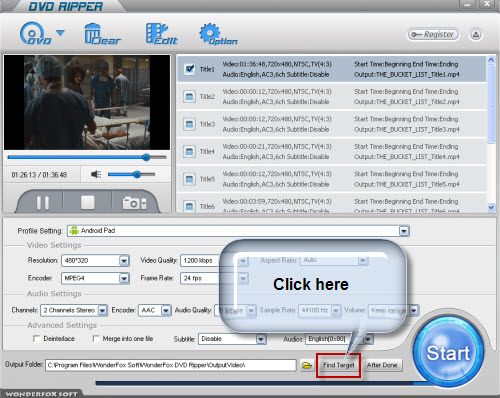Select Title4 video info 00:00:21 text

(277, 147)
